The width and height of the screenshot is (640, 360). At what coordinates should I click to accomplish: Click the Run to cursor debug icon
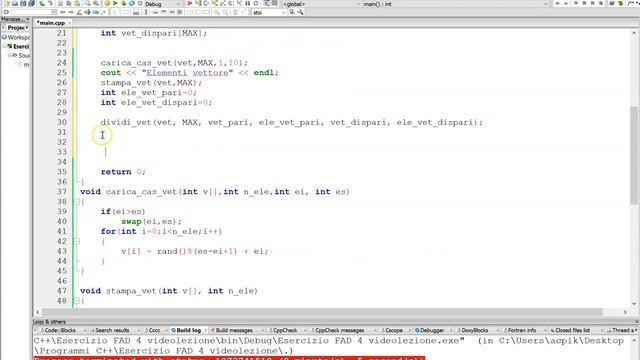198,3
